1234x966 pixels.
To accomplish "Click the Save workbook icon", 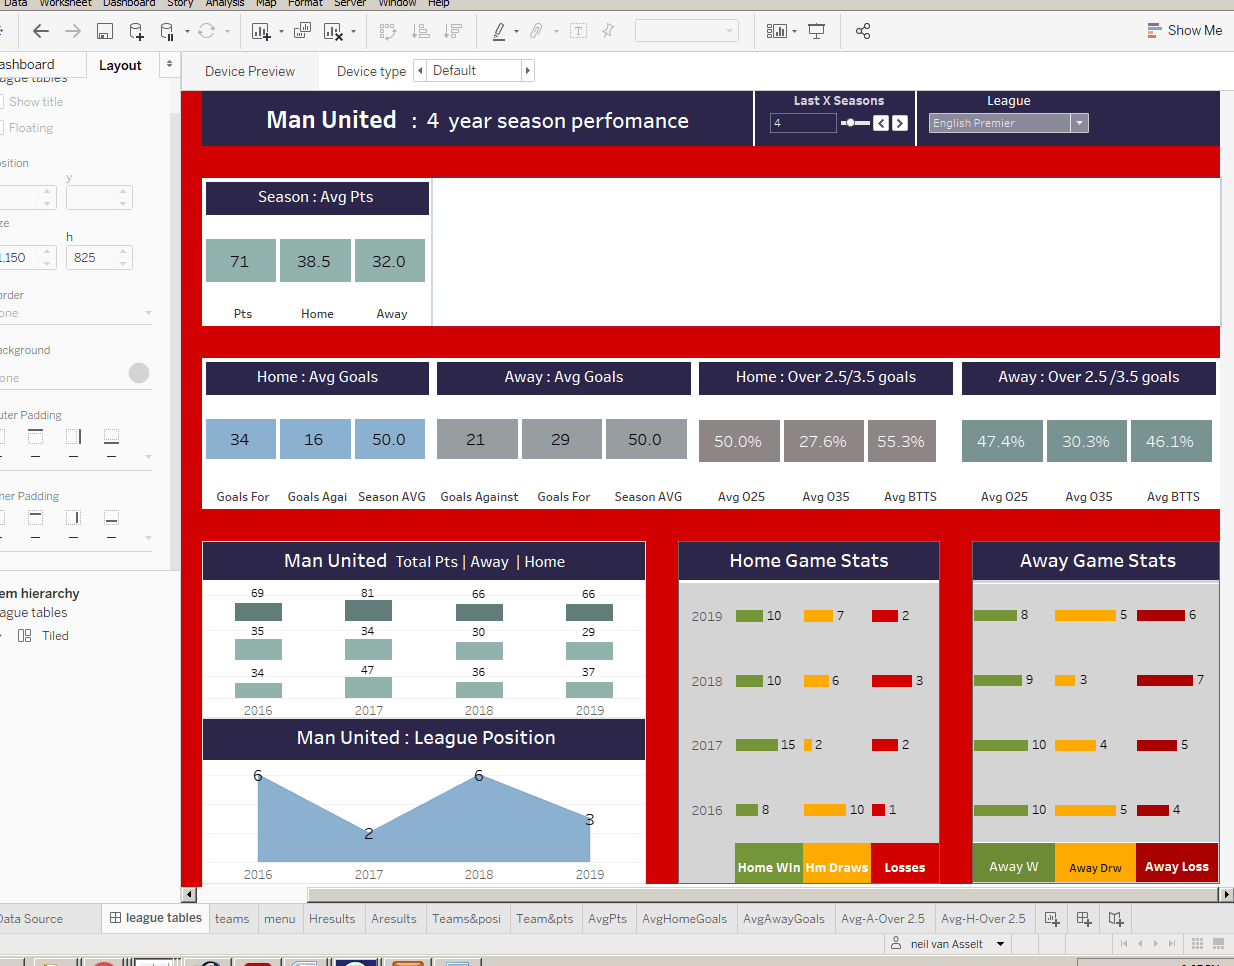I will tap(105, 30).
